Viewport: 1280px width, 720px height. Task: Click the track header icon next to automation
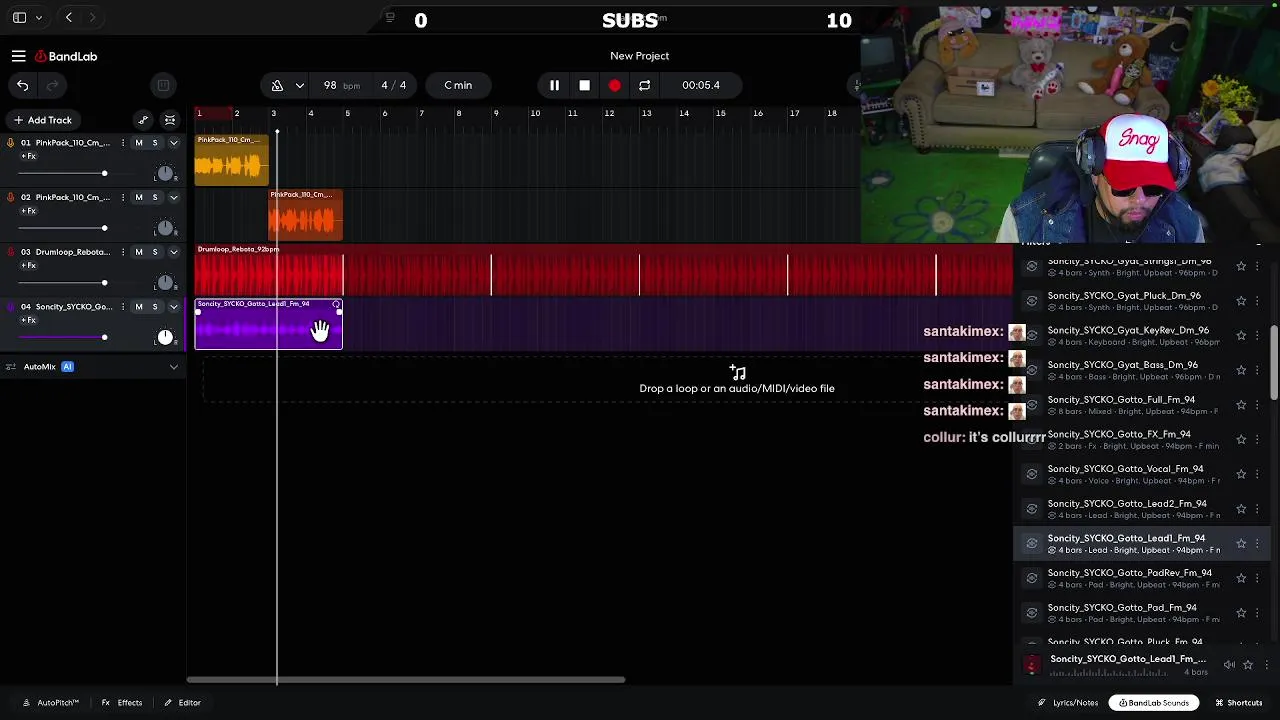pos(170,120)
